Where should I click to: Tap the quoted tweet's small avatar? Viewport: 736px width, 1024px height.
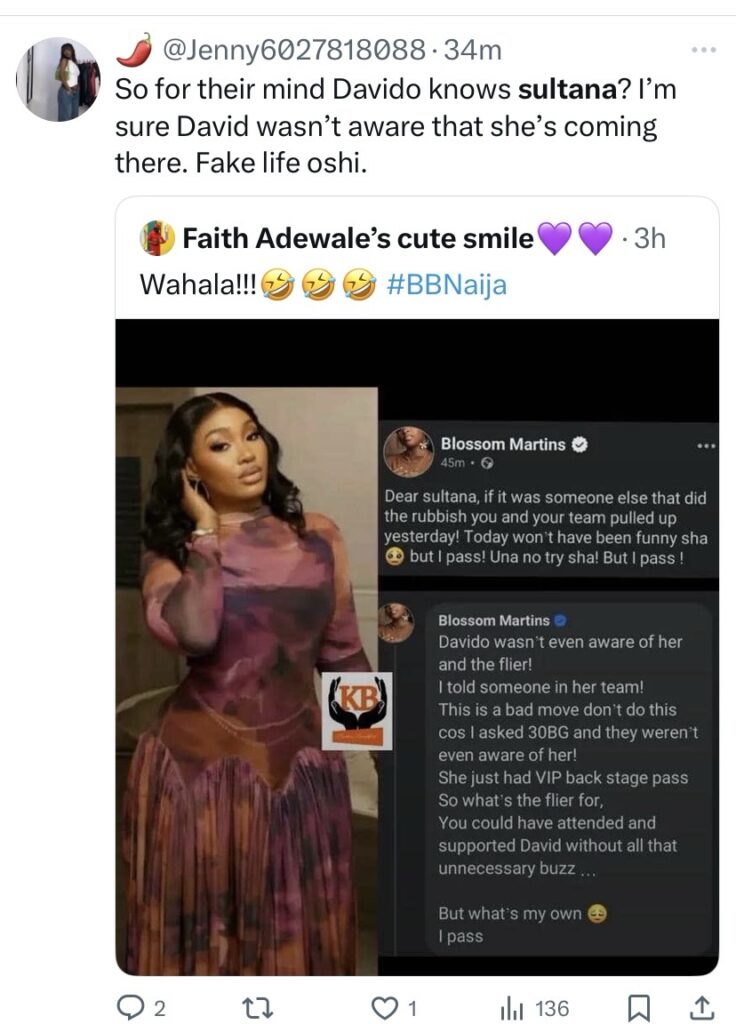tap(158, 239)
